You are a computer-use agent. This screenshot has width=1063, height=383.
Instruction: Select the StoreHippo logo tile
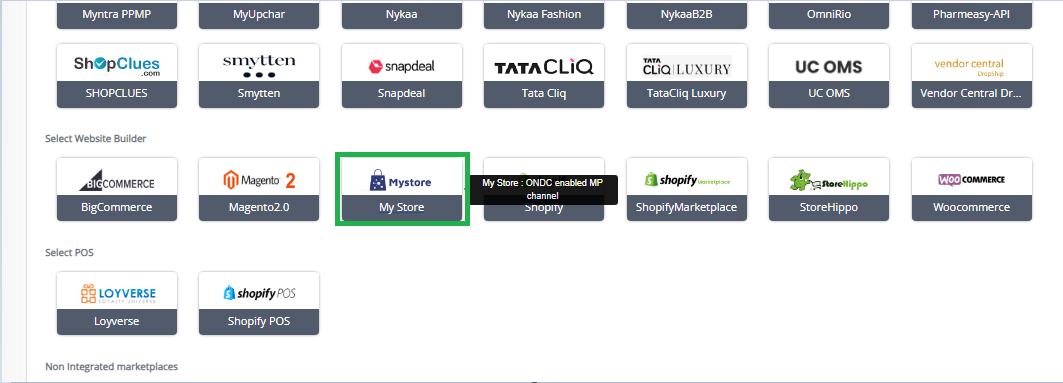click(829, 189)
